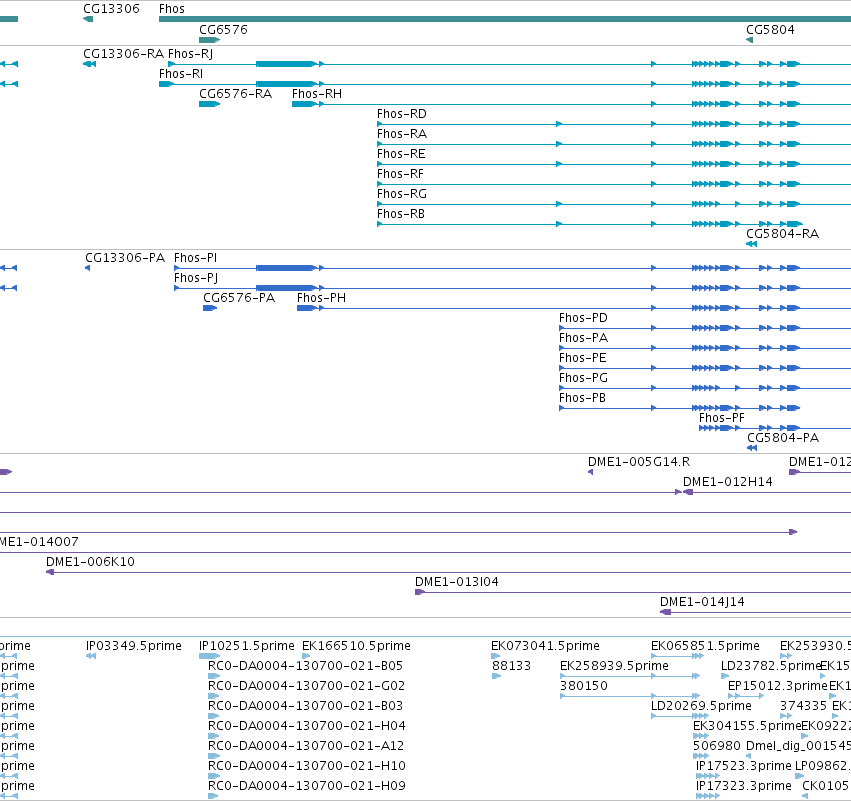Click the CG13306 gene arrow glyph
This screenshot has height=801, width=851.
click(x=88, y=20)
